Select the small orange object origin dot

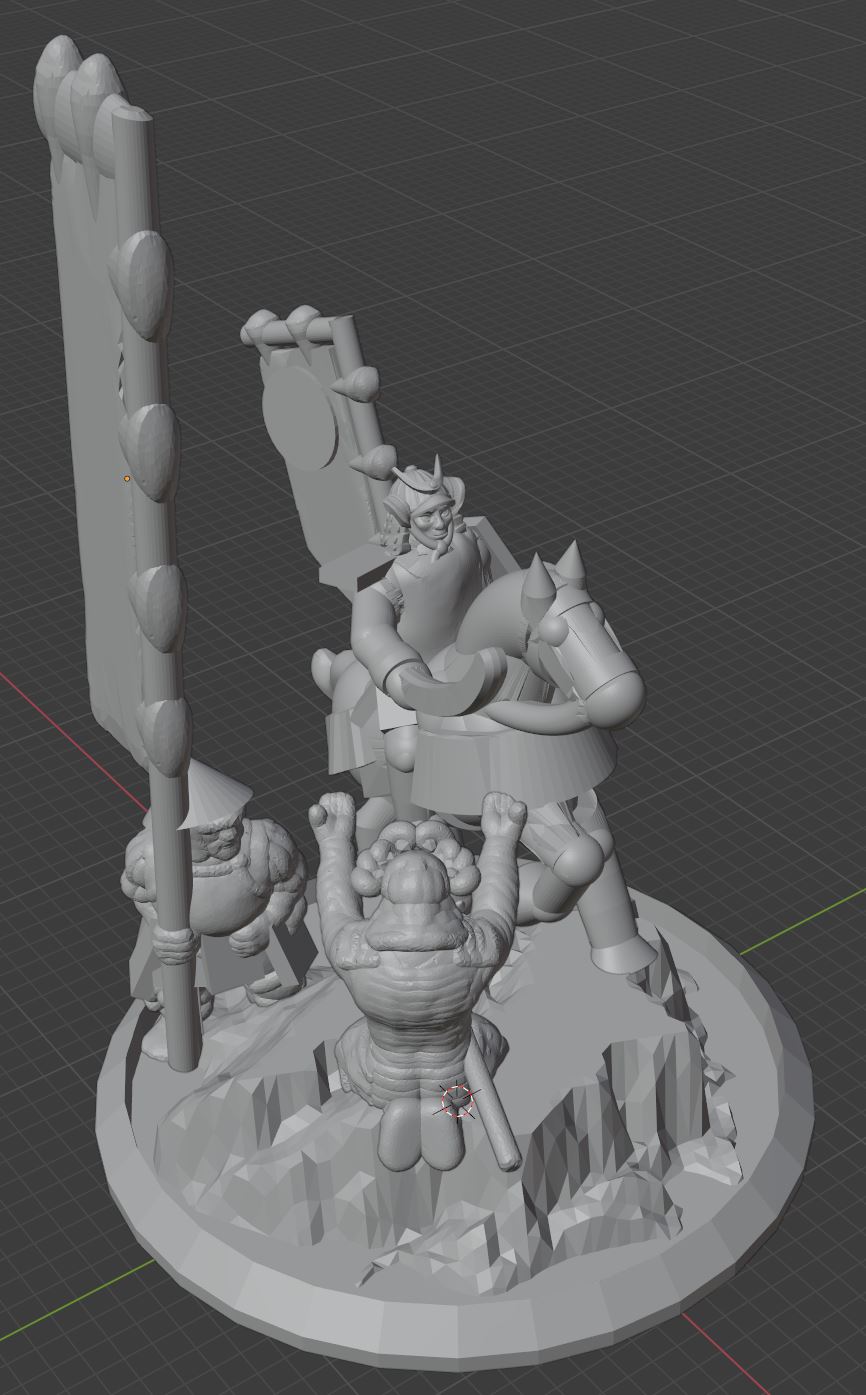click(x=127, y=479)
